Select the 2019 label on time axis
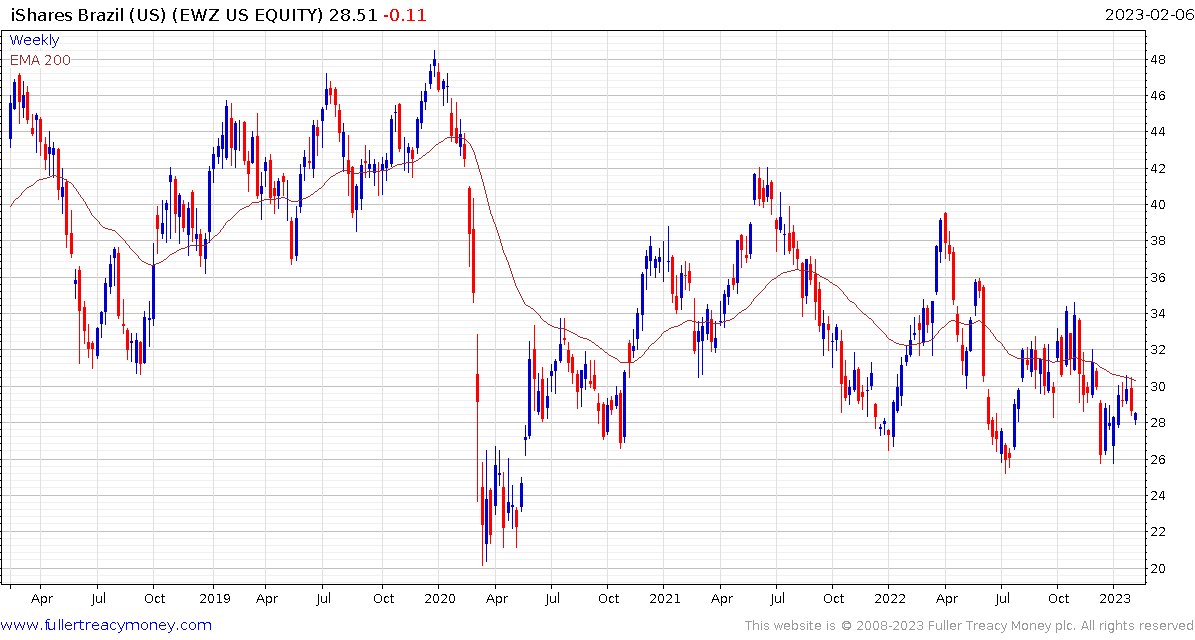Image resolution: width=1195 pixels, height=640 pixels. (213, 599)
